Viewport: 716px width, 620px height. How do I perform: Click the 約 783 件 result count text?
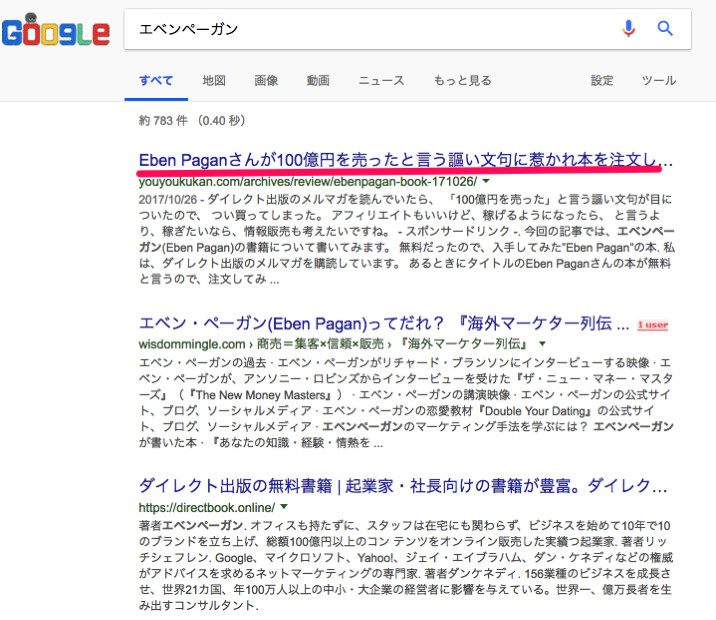pos(163,121)
